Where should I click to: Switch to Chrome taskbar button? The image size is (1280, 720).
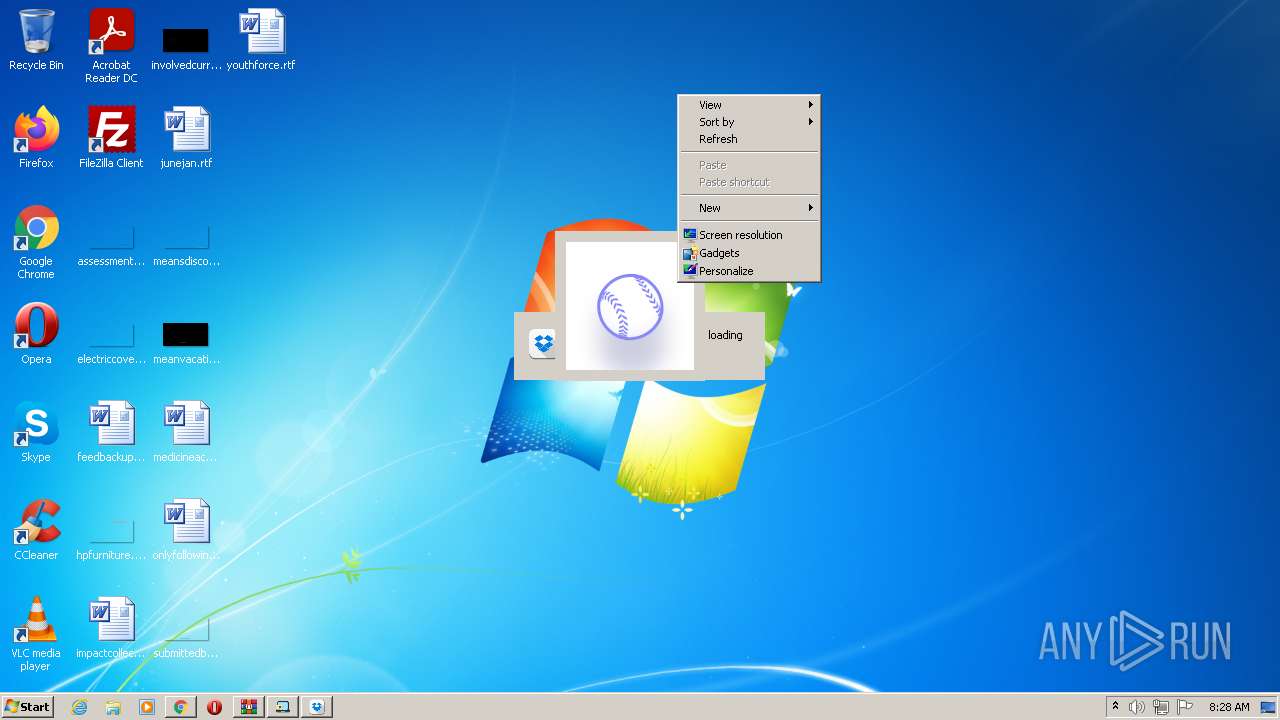click(181, 707)
